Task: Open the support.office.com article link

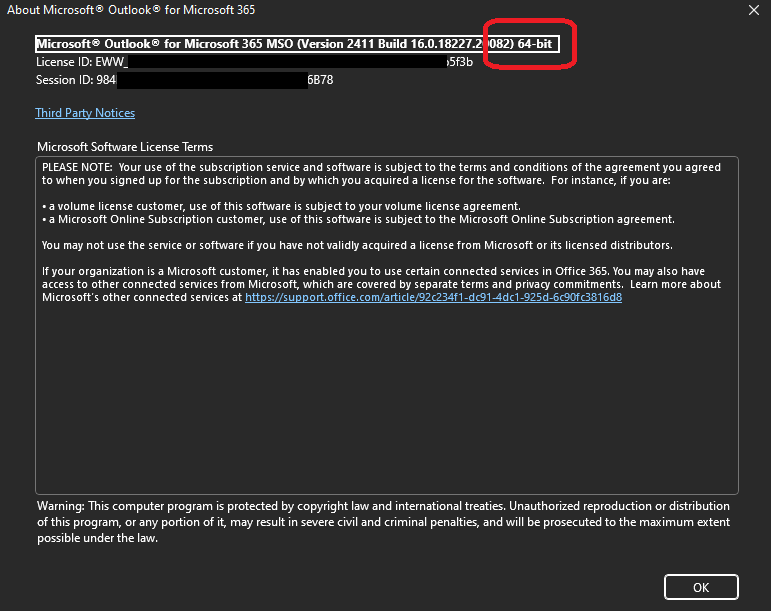Action: (x=433, y=297)
